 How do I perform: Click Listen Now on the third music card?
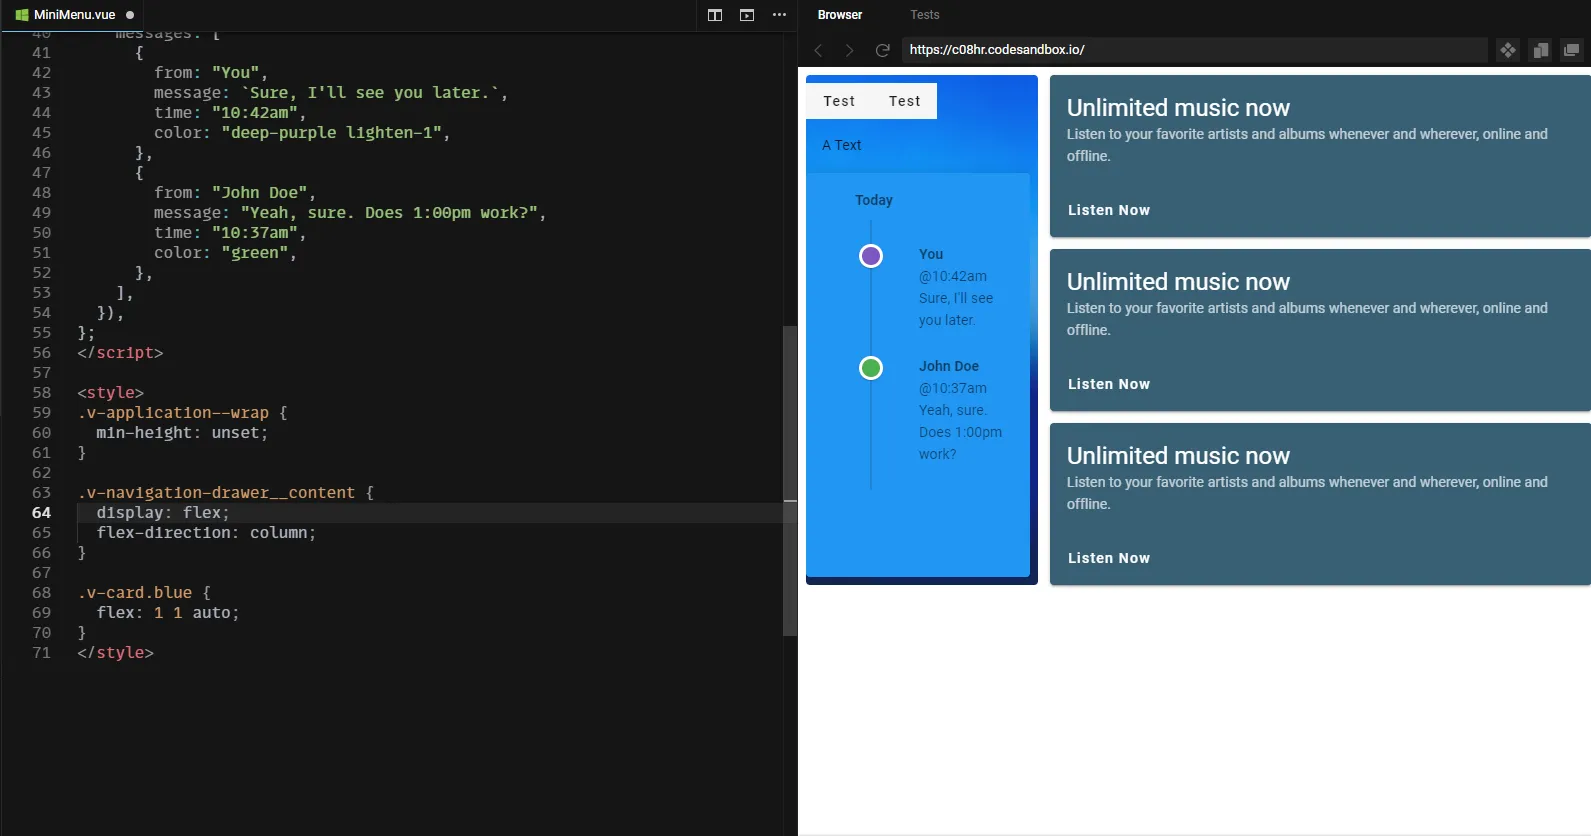(x=1108, y=558)
